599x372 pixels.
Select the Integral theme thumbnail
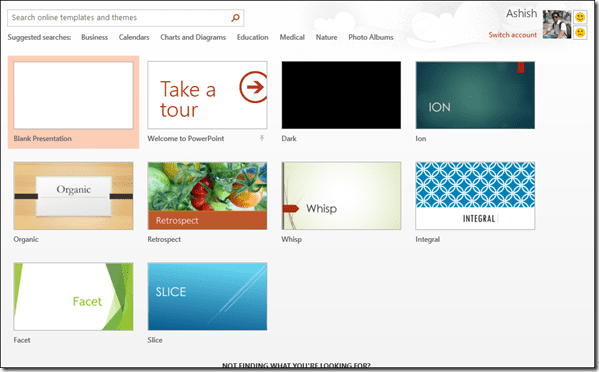pos(475,196)
